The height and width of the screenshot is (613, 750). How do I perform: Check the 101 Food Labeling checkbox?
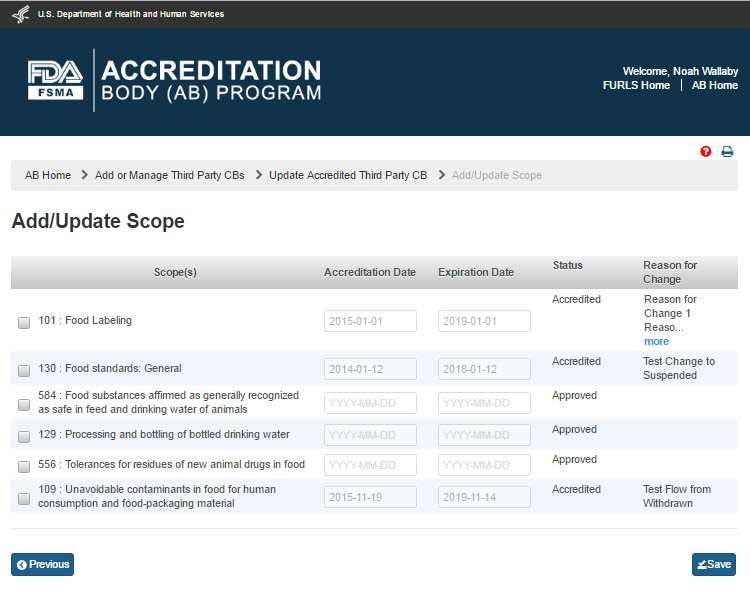click(x=24, y=322)
